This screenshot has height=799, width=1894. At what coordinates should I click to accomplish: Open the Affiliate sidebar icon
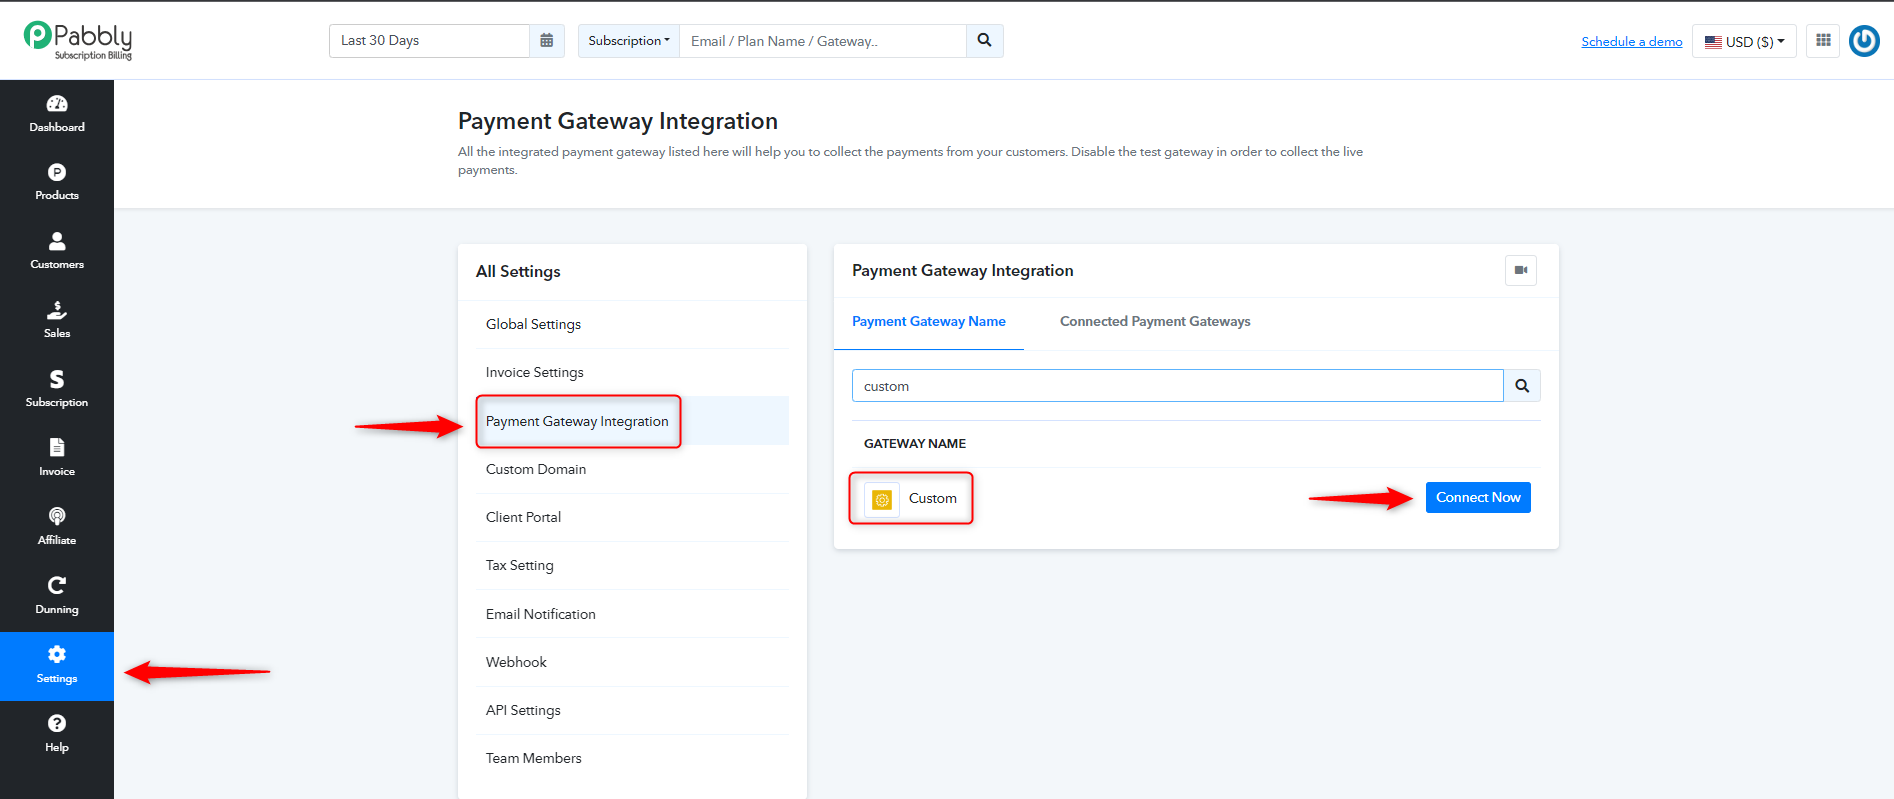pos(57,527)
